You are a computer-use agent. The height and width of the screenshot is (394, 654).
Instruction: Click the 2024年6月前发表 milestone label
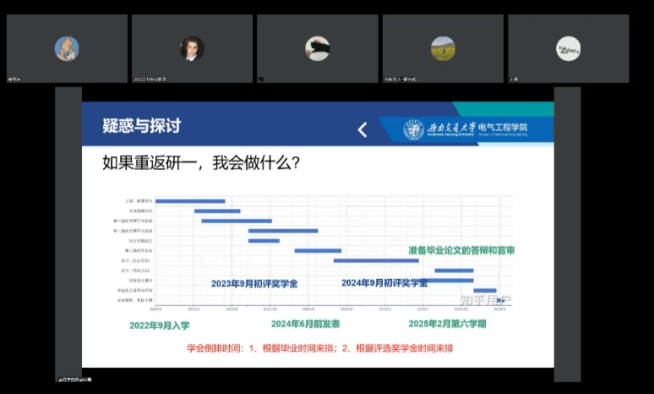point(306,324)
